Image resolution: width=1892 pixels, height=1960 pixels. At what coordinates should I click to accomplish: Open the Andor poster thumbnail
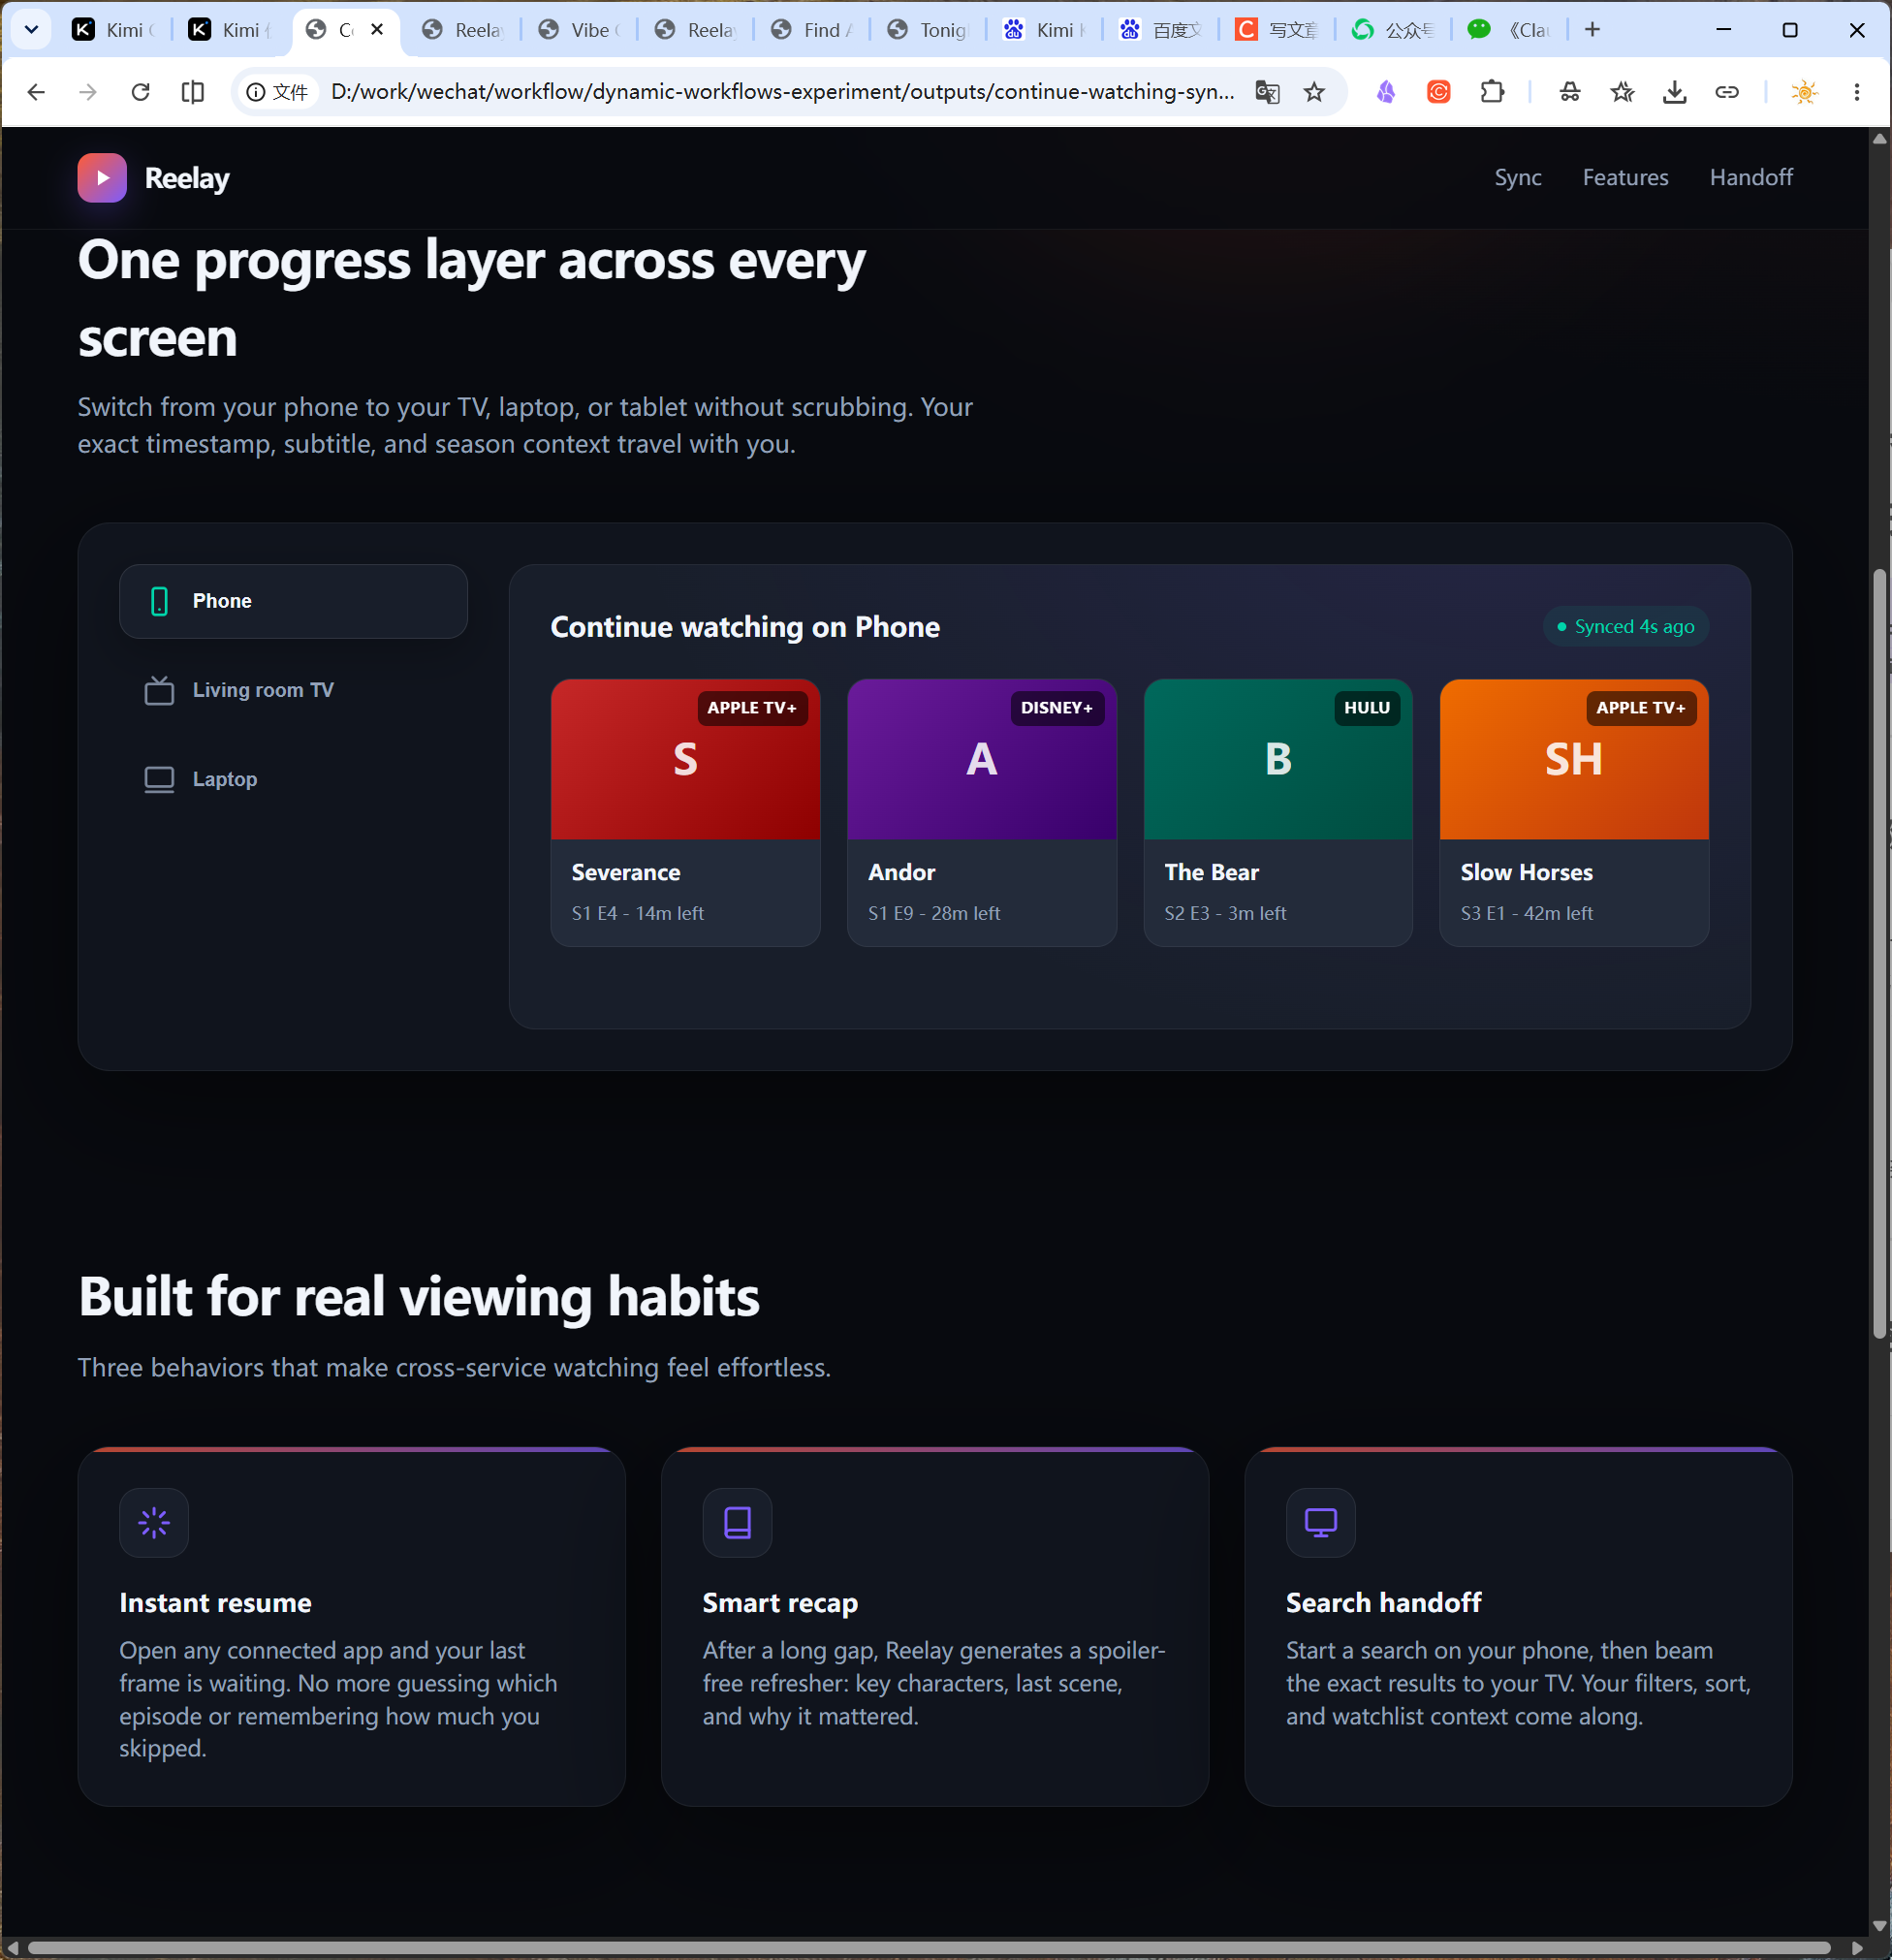click(981, 759)
